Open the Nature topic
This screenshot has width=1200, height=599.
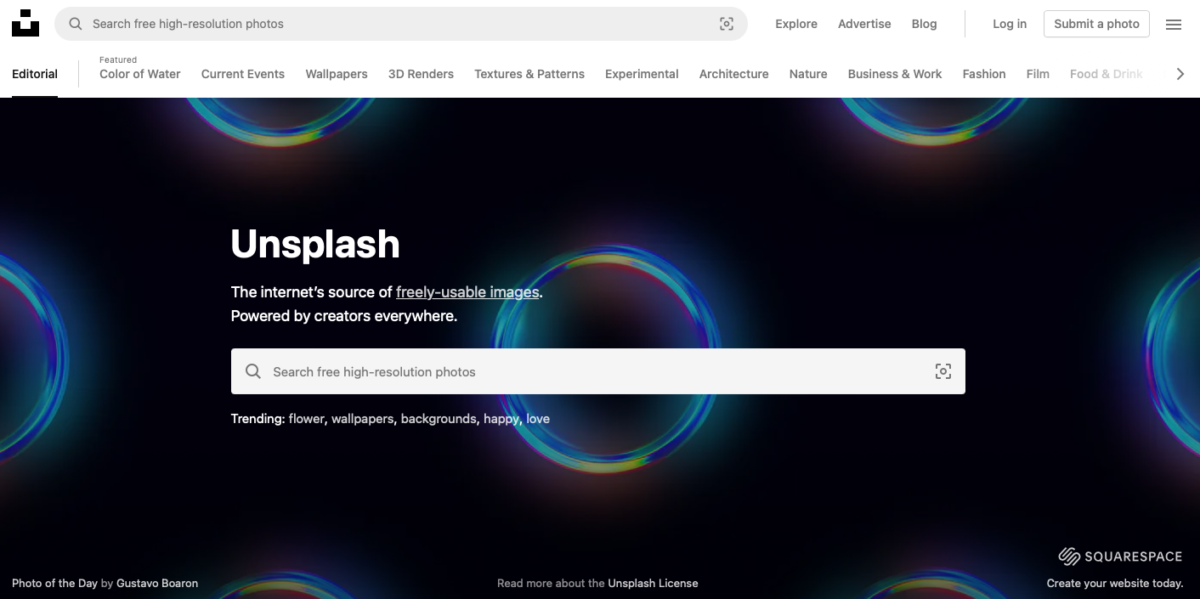808,74
